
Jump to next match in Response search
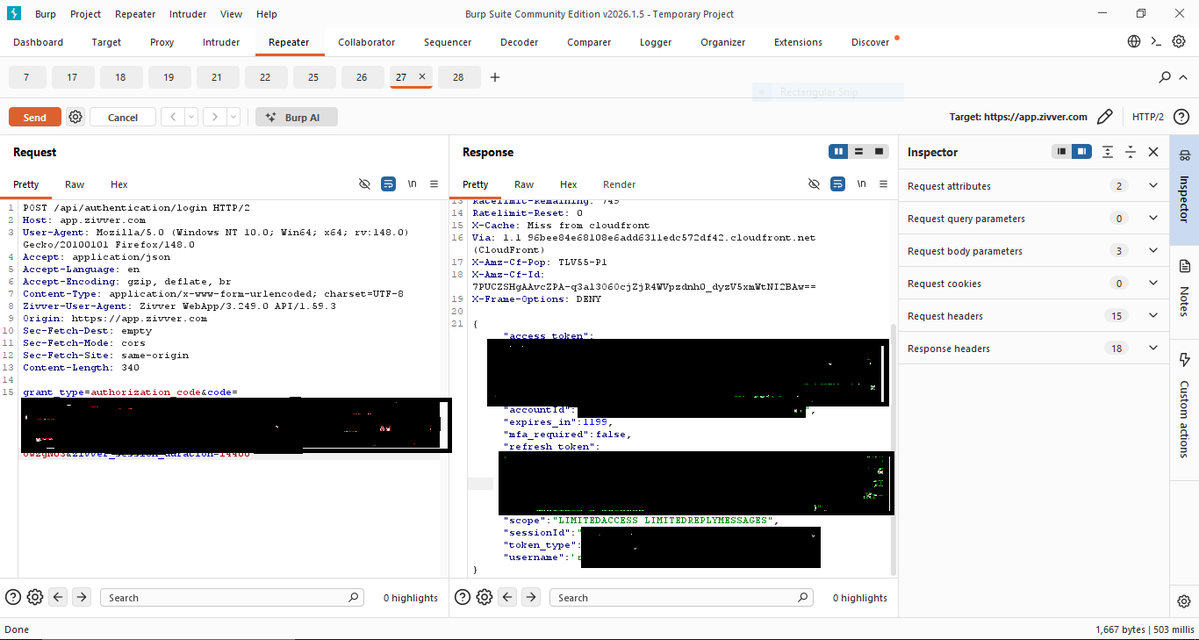[x=531, y=597]
